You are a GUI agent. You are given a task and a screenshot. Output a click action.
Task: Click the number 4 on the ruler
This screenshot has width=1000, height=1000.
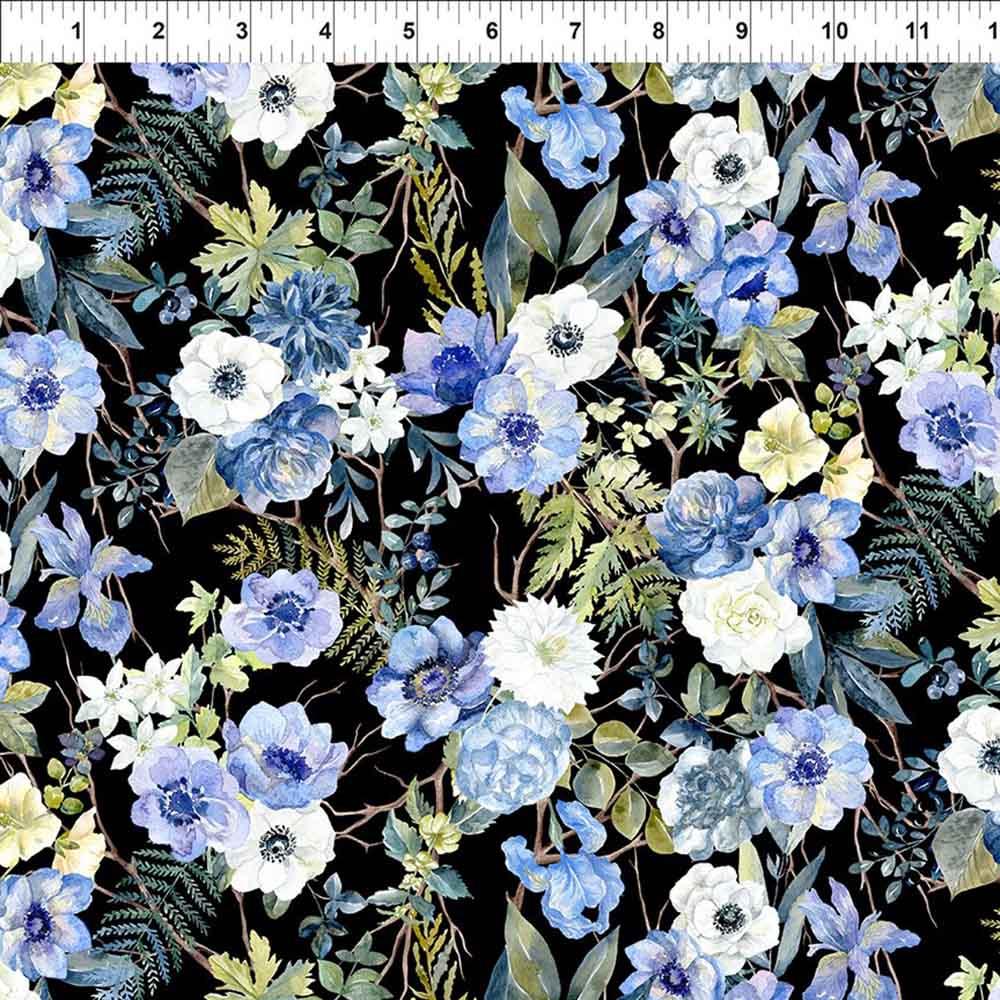pos(325,32)
